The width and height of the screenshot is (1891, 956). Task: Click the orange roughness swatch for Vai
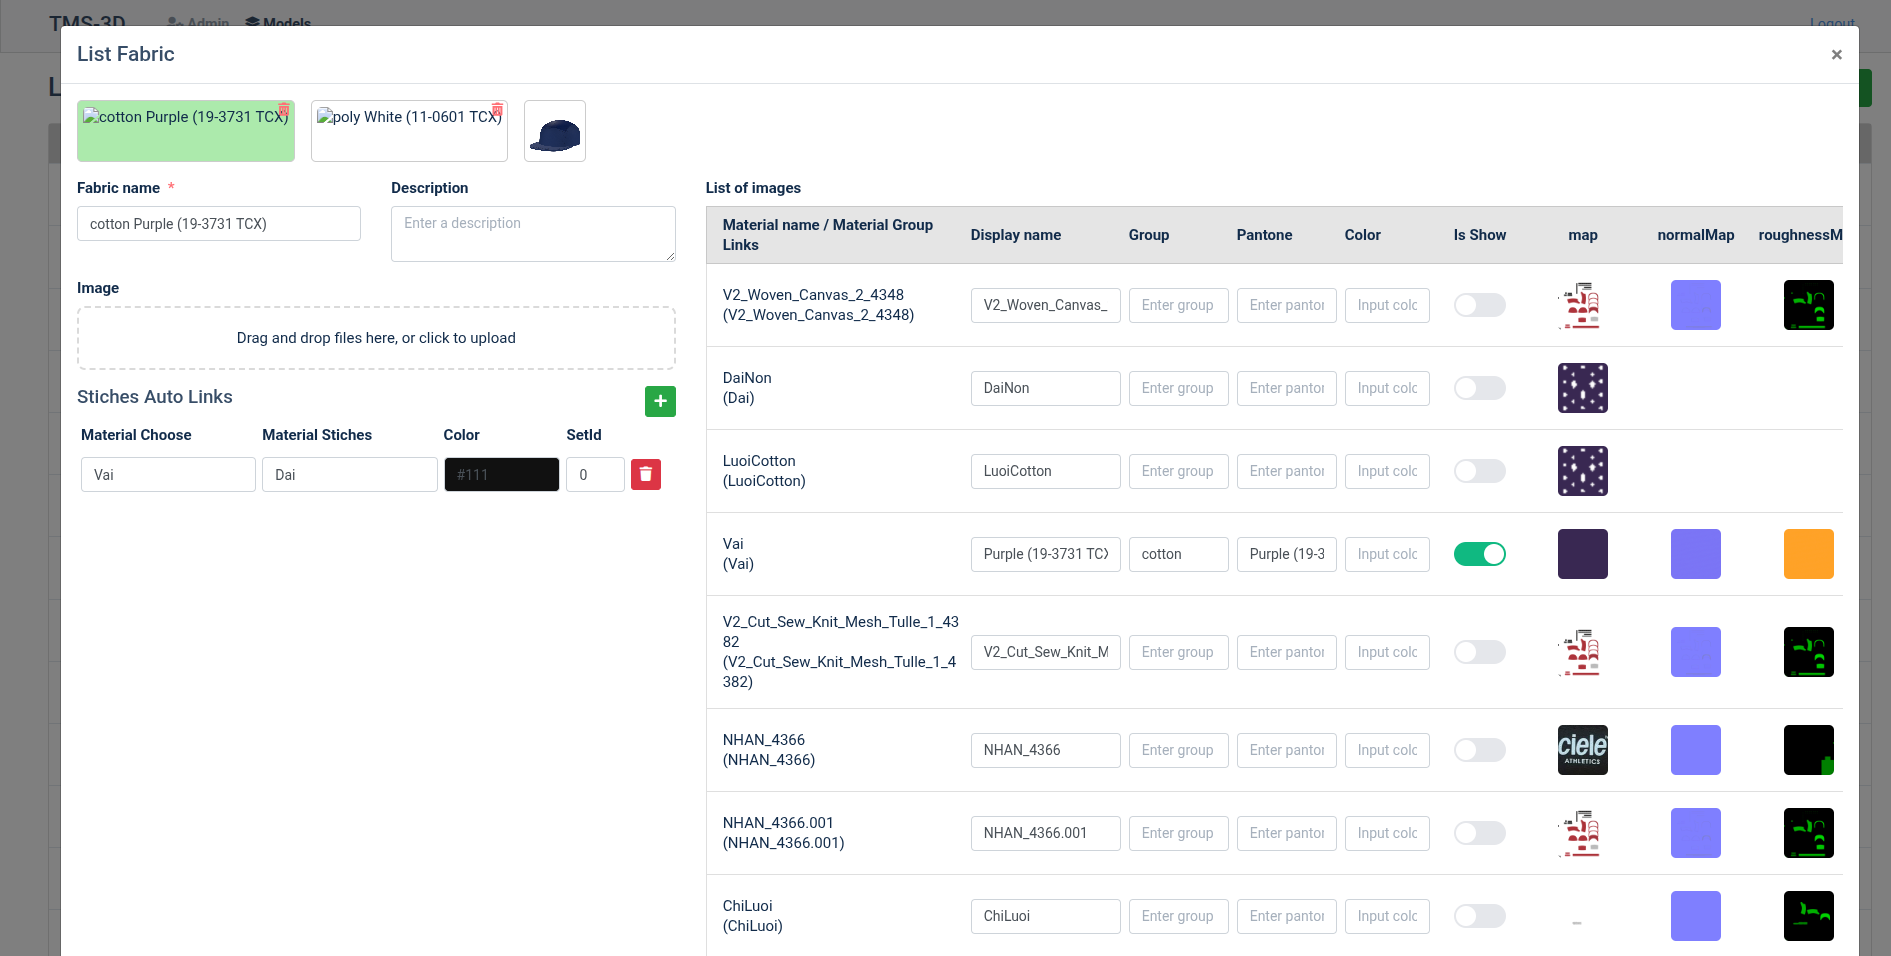pos(1808,554)
